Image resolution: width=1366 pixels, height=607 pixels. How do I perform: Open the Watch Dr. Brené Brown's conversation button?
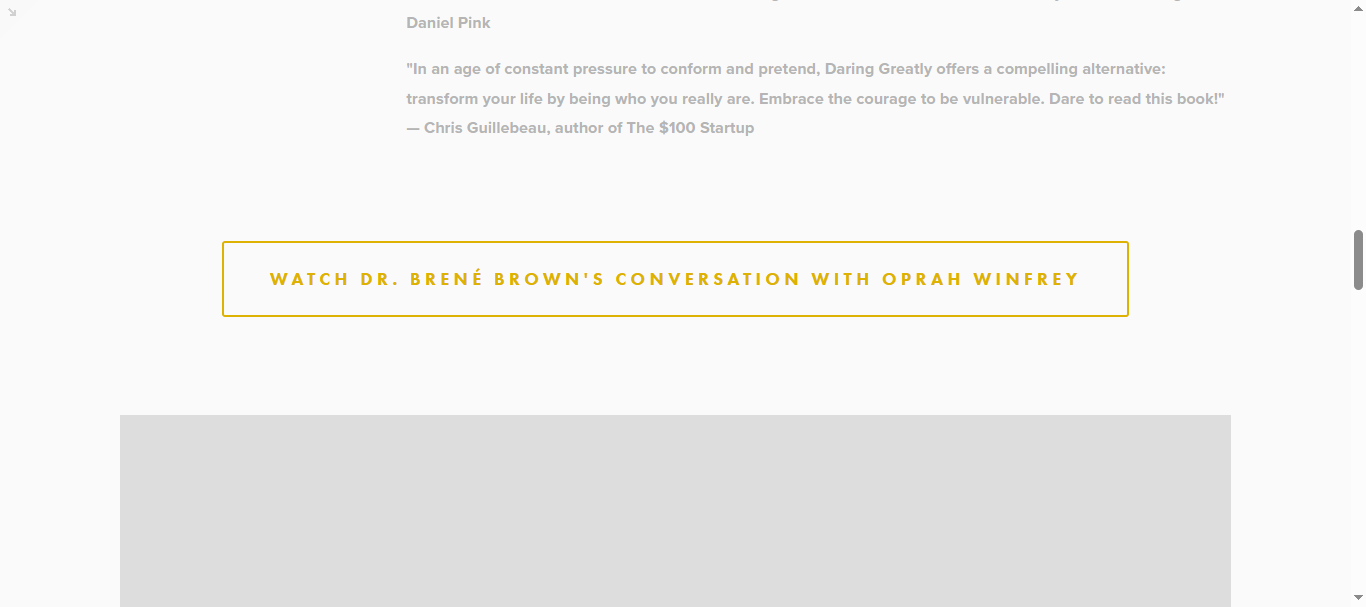(x=675, y=279)
